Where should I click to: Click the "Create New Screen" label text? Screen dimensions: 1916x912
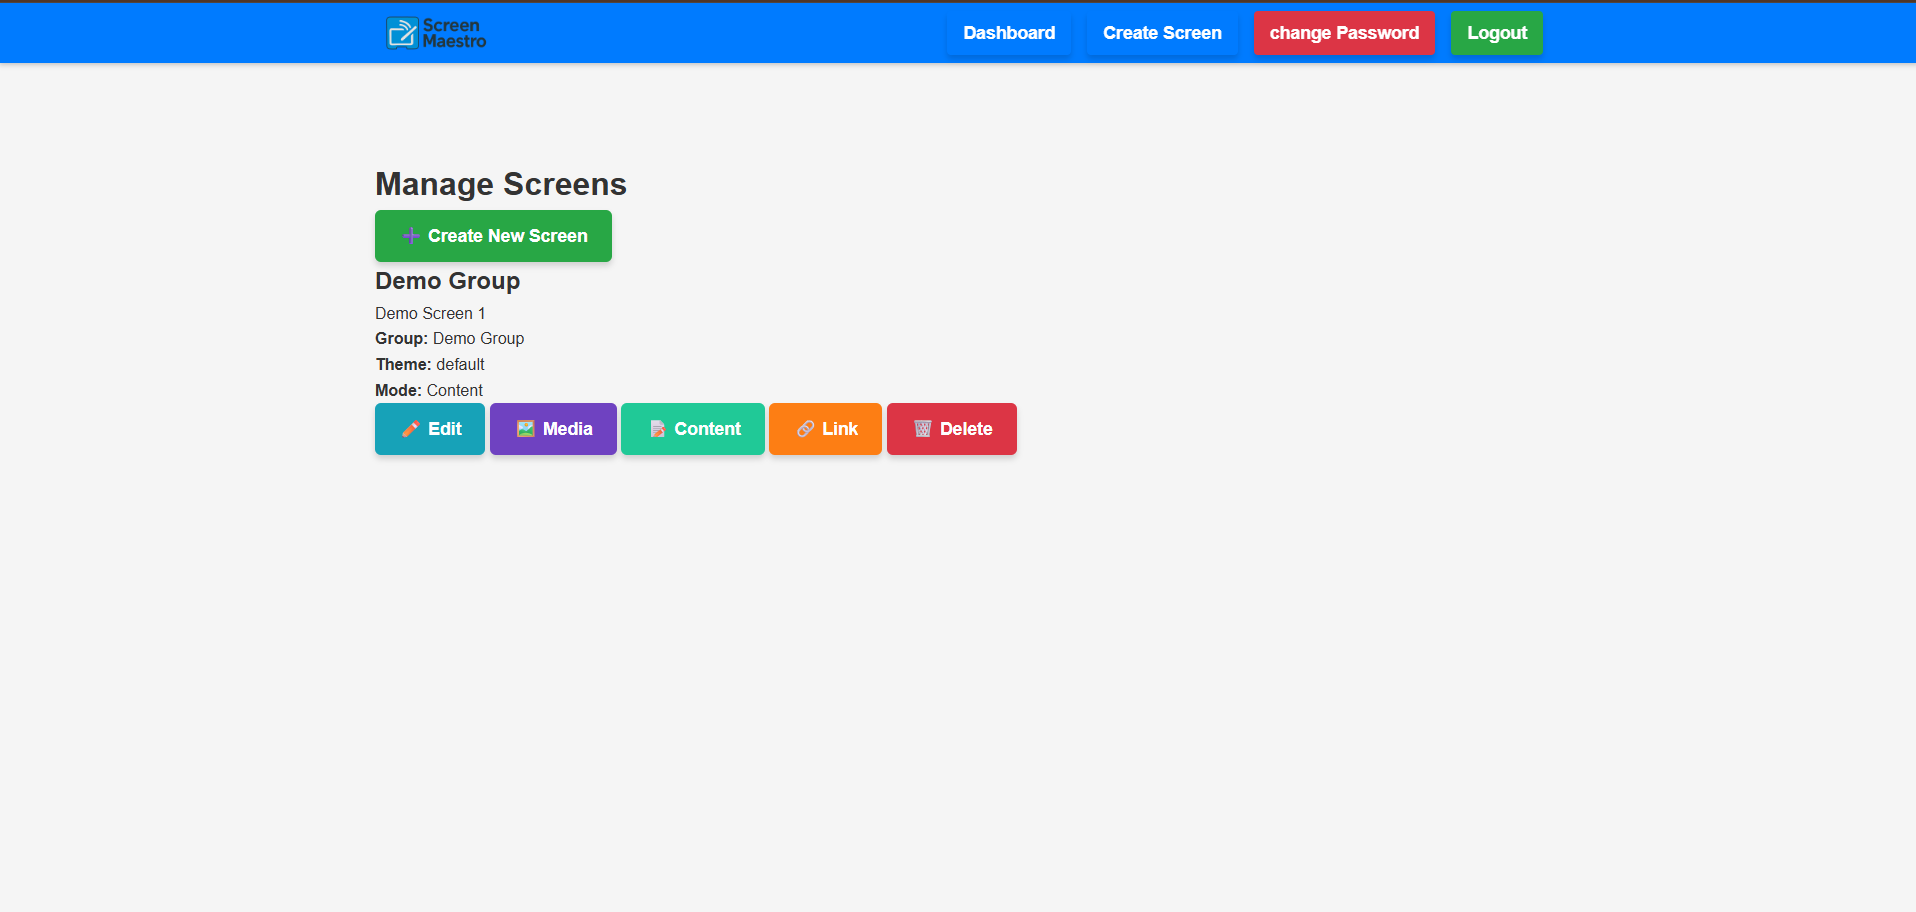coord(507,236)
